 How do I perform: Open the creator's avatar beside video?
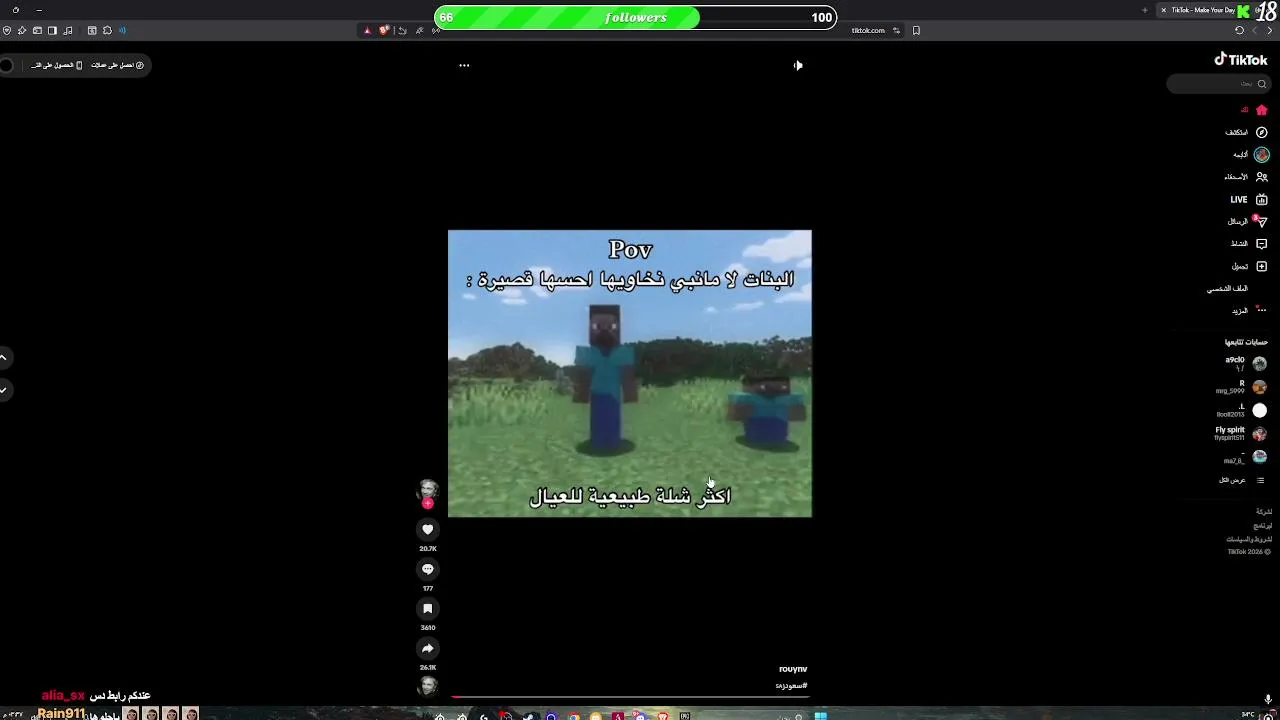pos(428,489)
